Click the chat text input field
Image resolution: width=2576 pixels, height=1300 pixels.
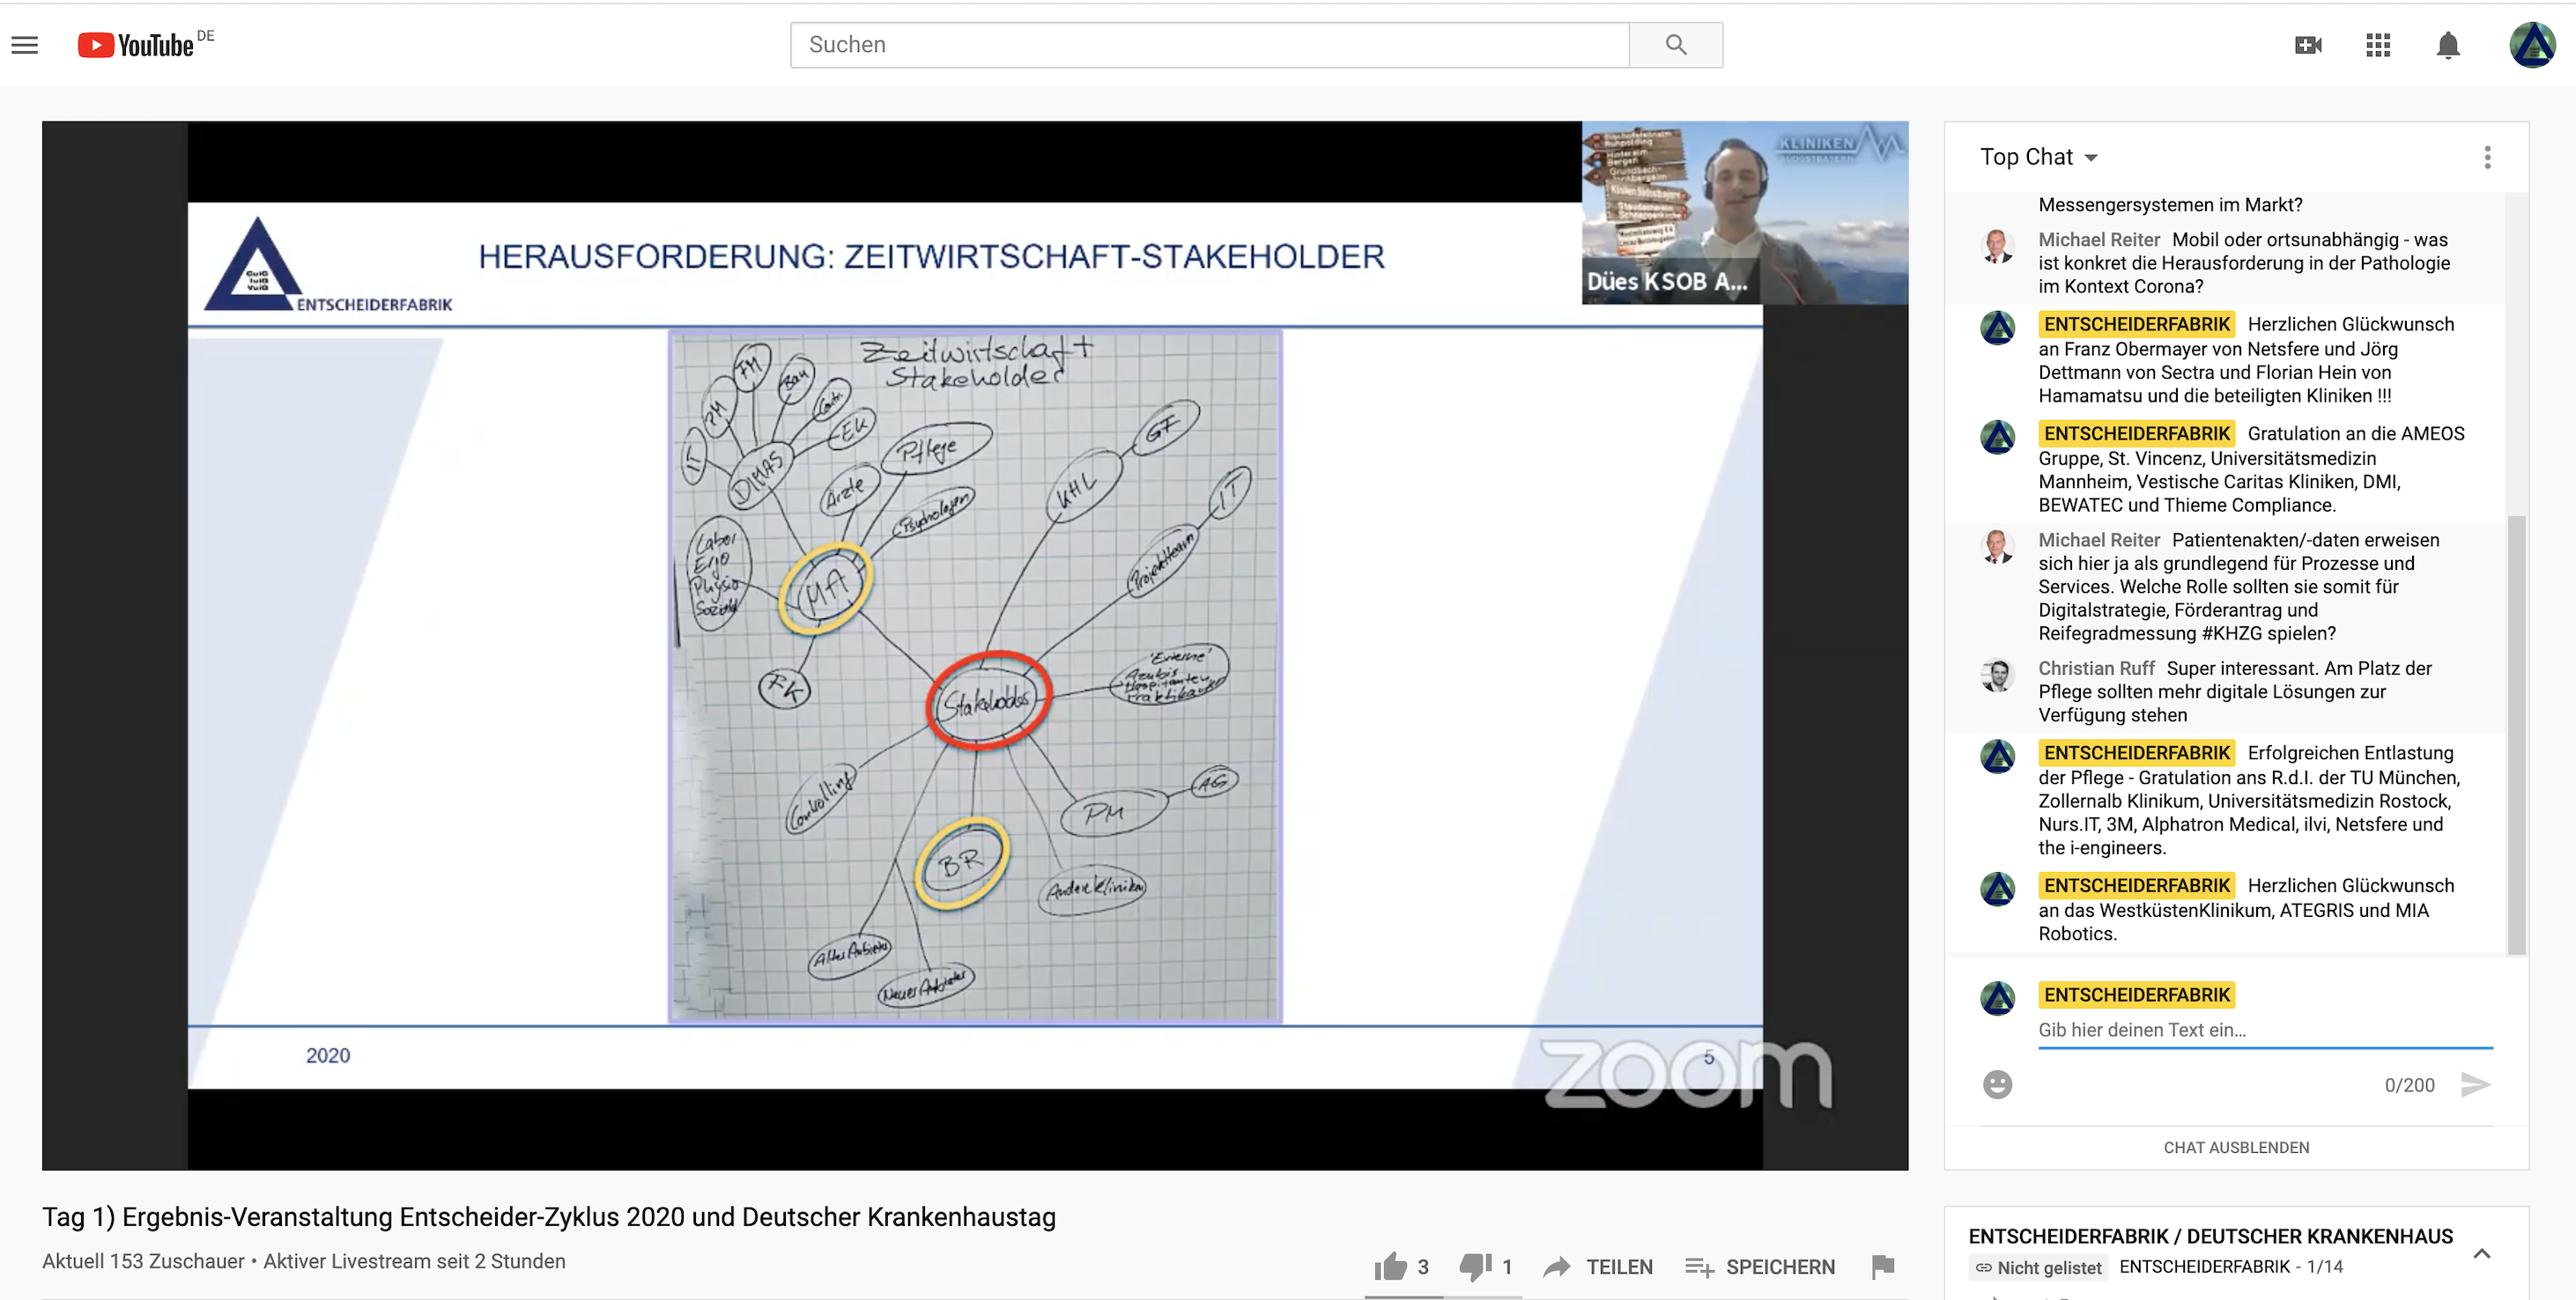pyautogui.click(x=2265, y=1030)
